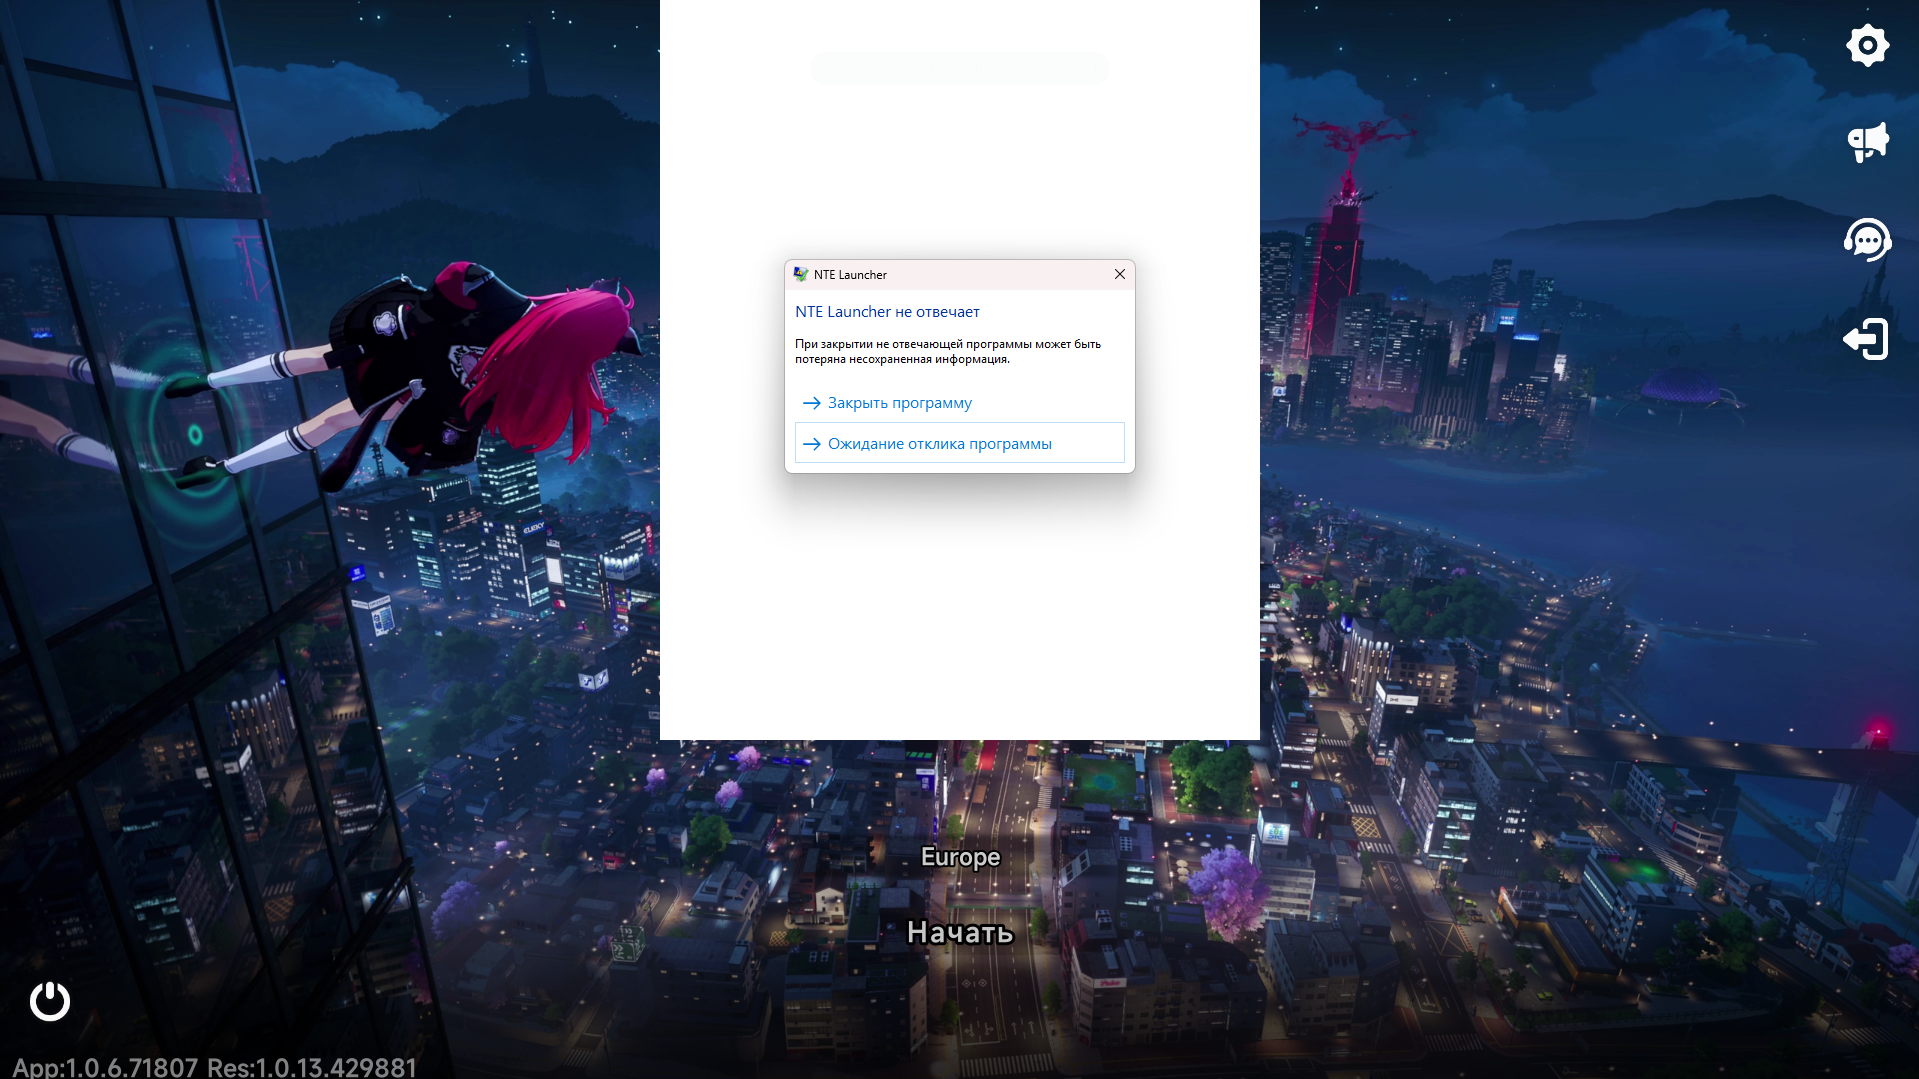Click the App and Res version text
Image resolution: width=1919 pixels, height=1079 pixels.
pyautogui.click(x=214, y=1067)
